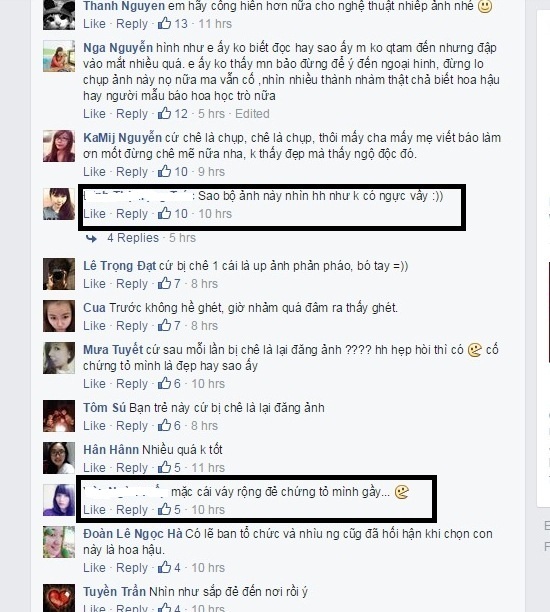The height and width of the screenshot is (612, 550).
Task: Click thumbs-up icon on Mưa Tuyết's comment
Action: [164, 383]
